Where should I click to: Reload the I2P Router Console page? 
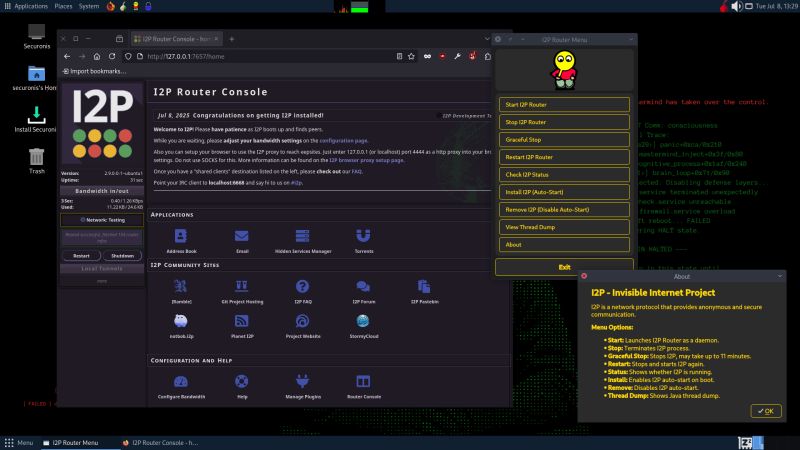point(112,57)
